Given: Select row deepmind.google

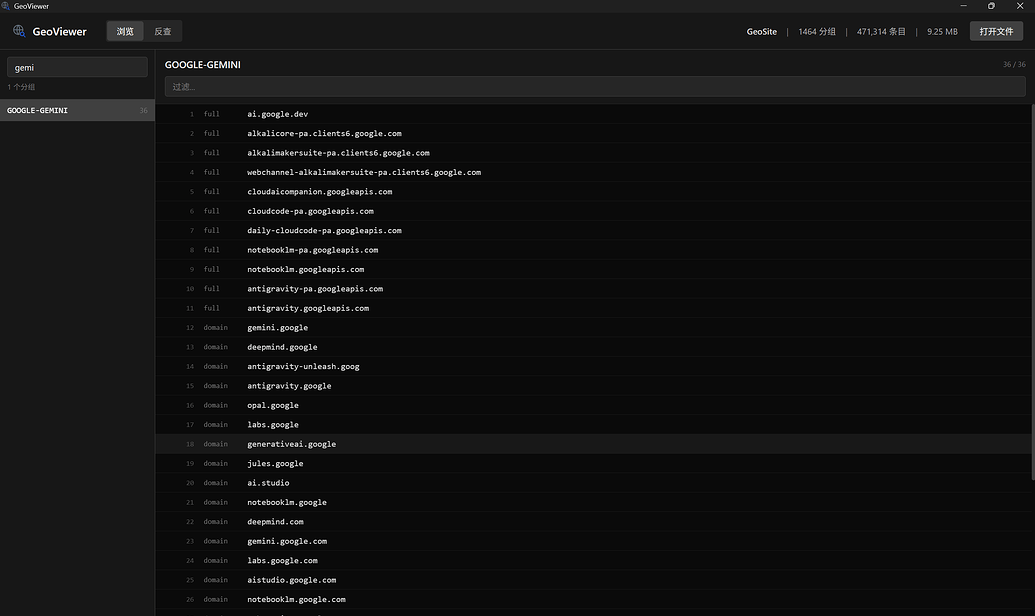Looking at the screenshot, I should point(593,347).
